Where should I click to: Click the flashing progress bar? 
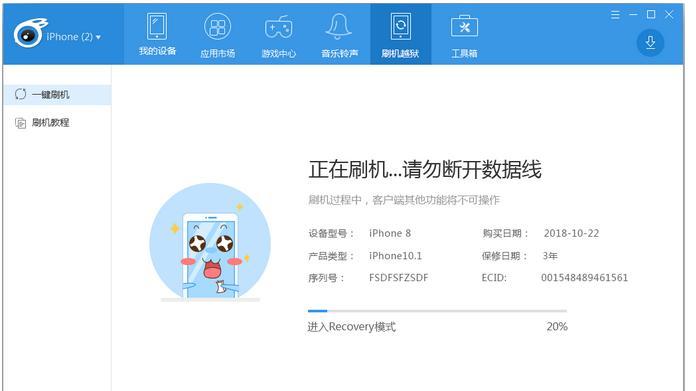pos(437,311)
